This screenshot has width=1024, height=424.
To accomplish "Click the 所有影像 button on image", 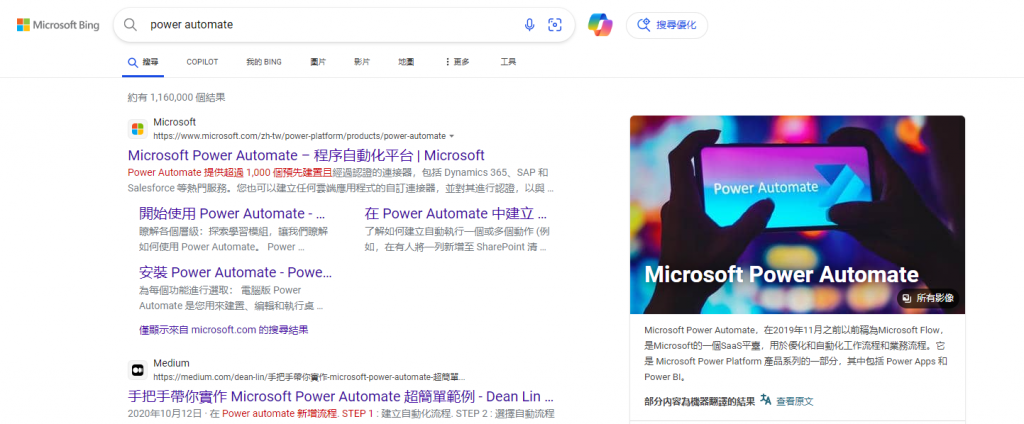I will pos(928,299).
